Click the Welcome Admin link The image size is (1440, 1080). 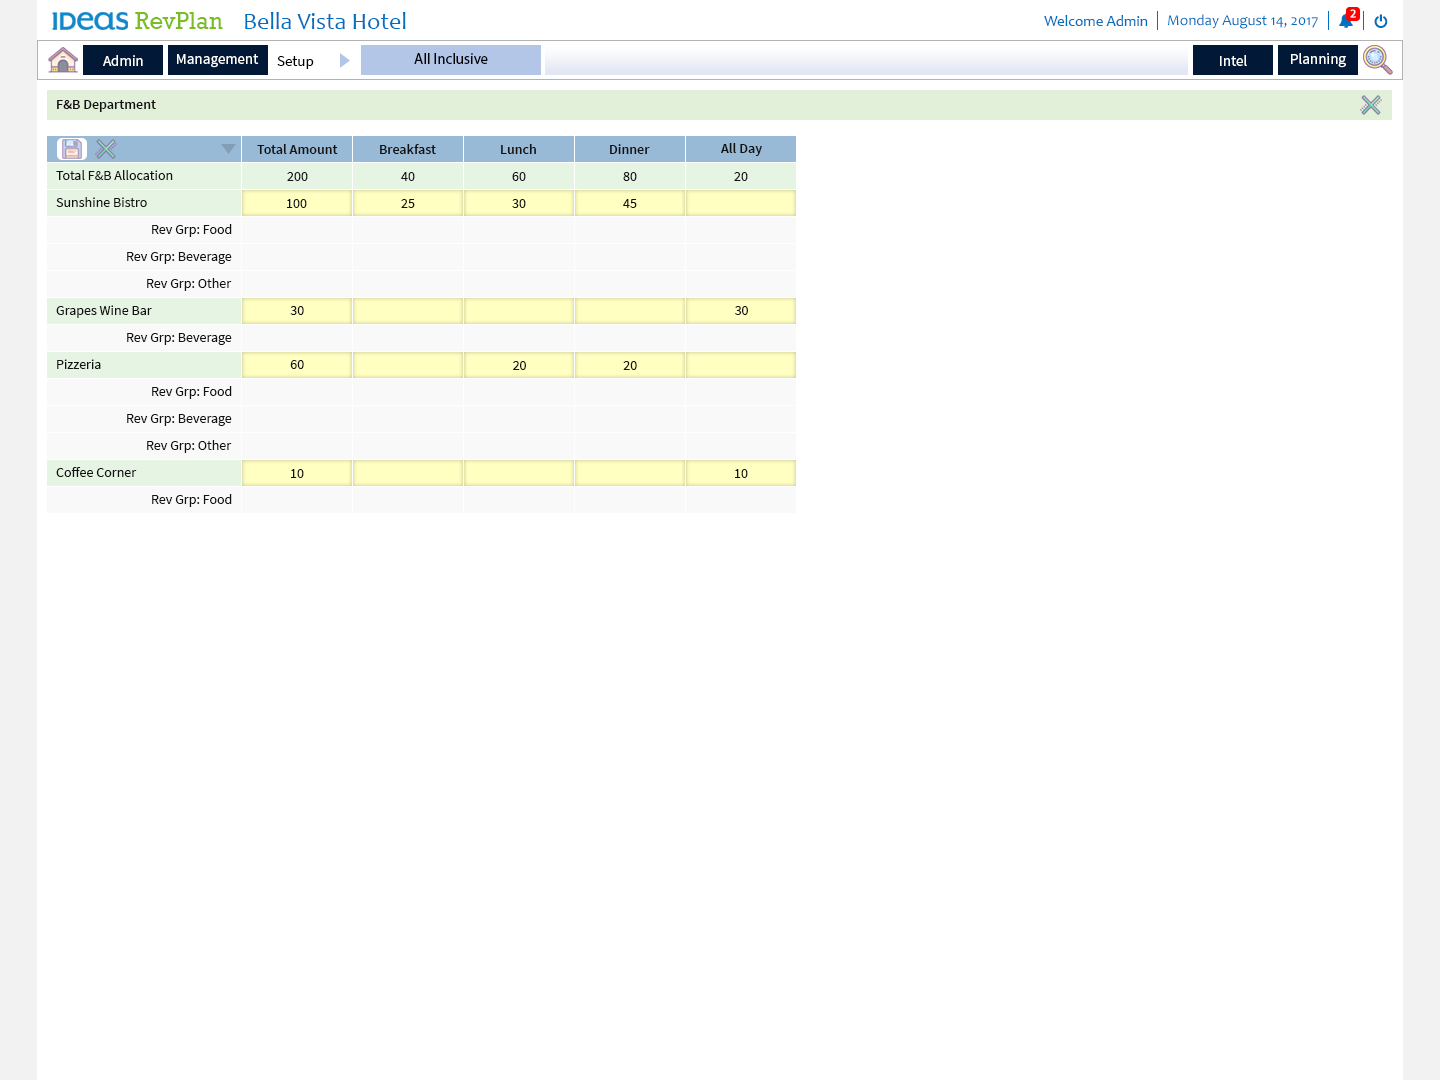pyautogui.click(x=1095, y=21)
